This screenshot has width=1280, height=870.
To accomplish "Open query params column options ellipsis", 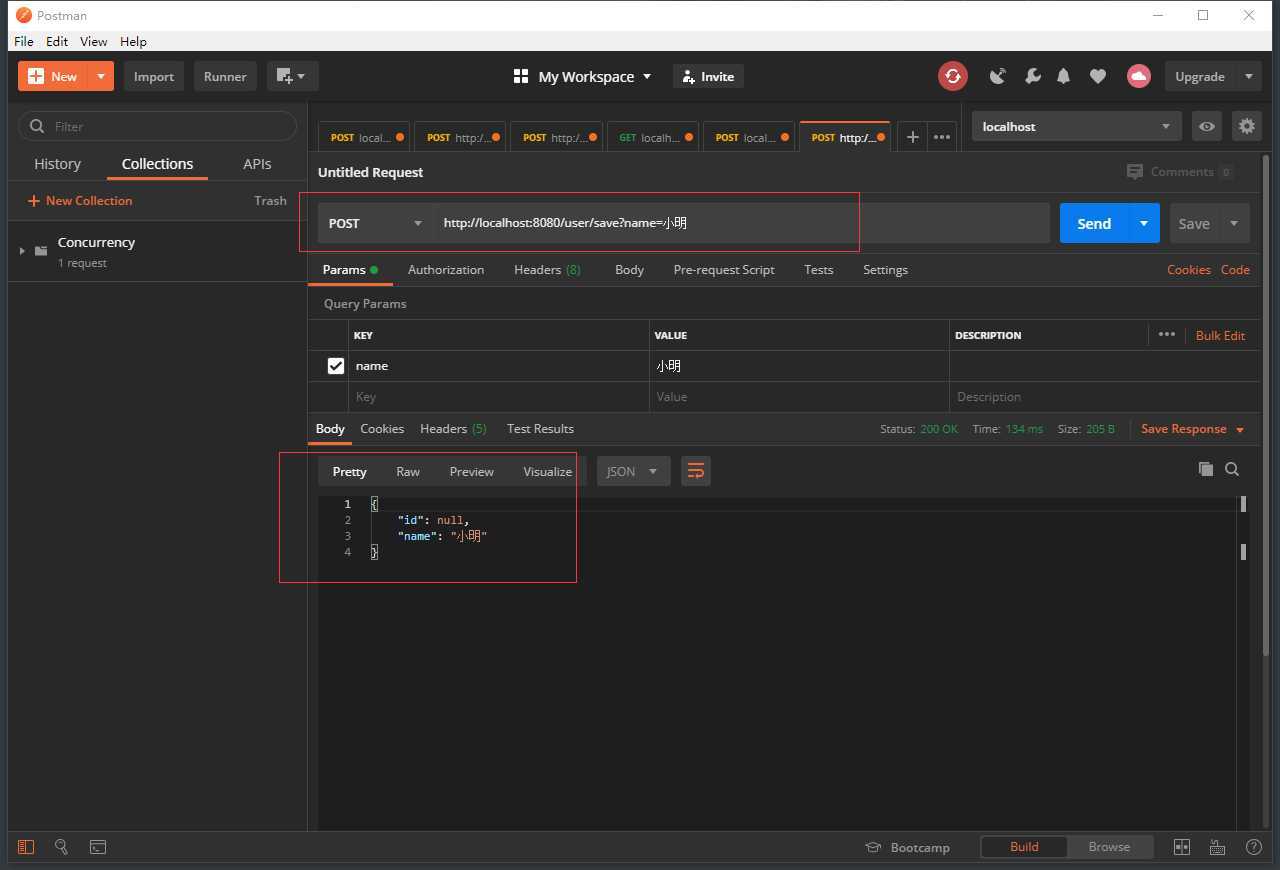I will (1166, 334).
